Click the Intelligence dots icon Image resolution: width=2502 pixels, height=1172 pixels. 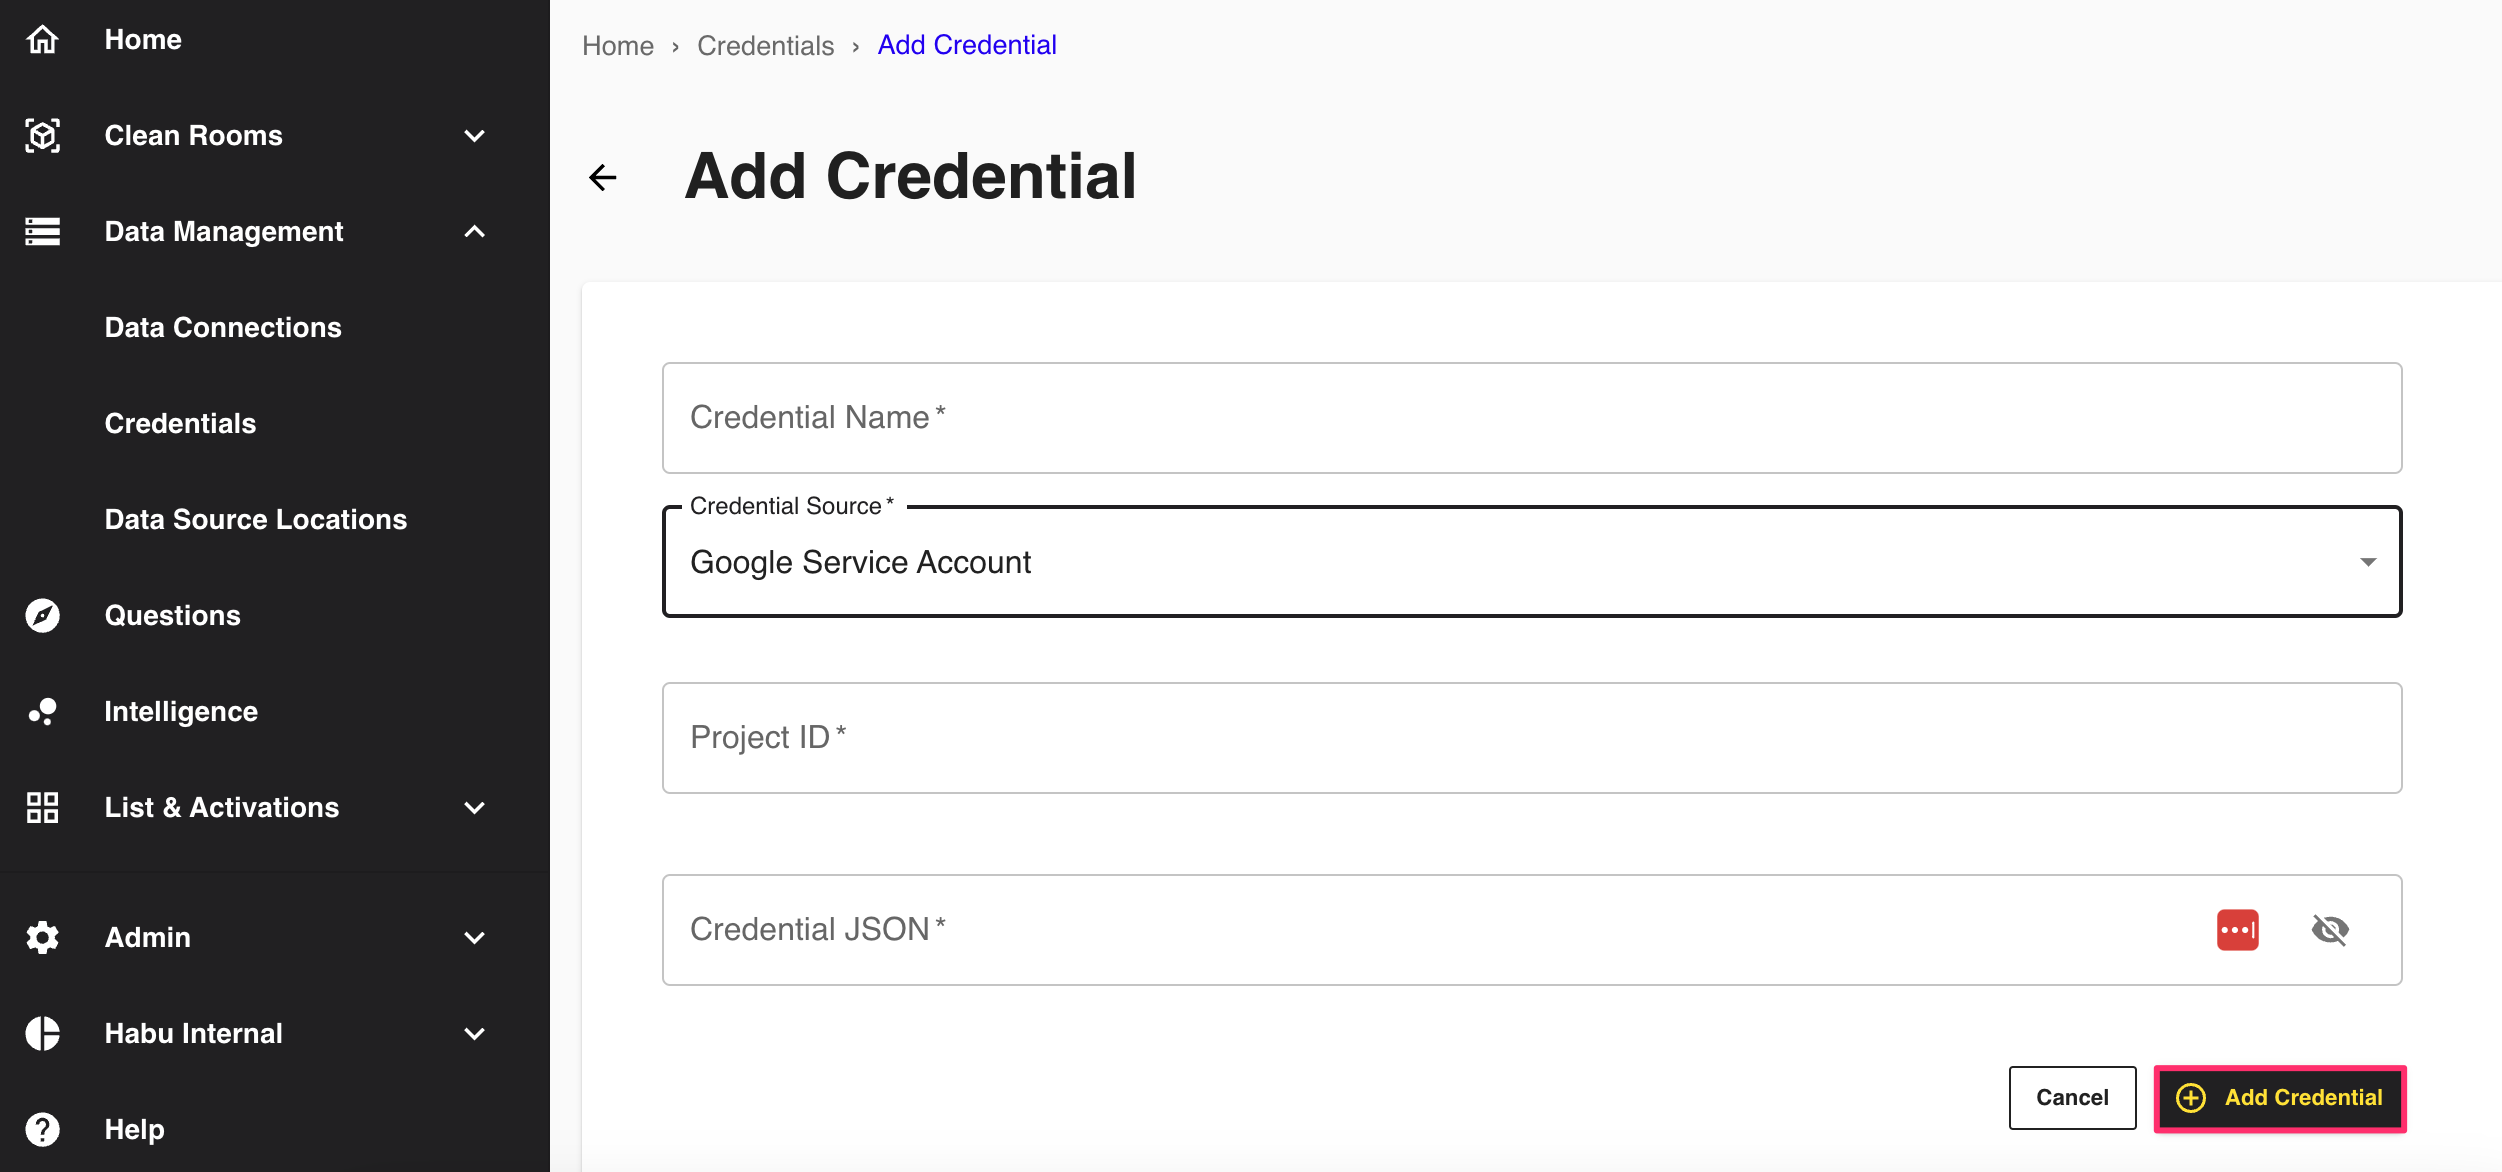click(42, 711)
